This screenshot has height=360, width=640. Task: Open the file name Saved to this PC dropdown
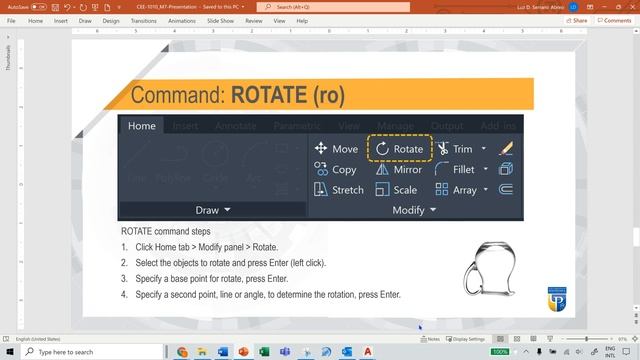click(x=243, y=7)
